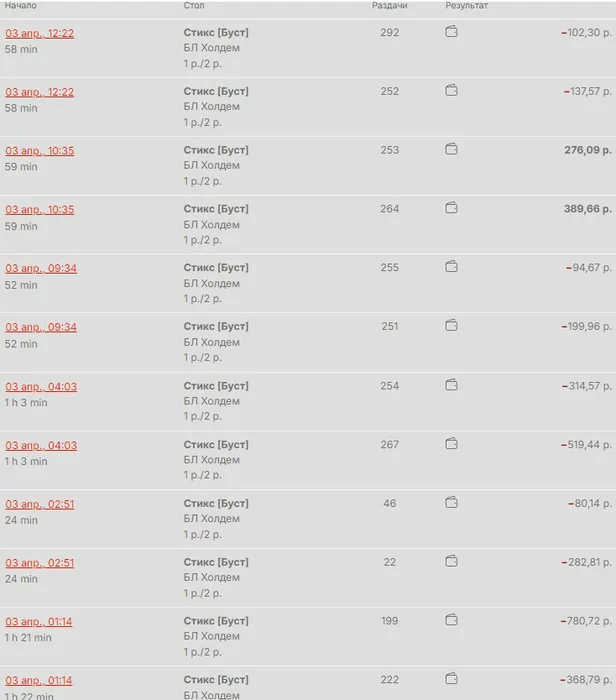Image resolution: width=616 pixels, height=700 pixels.
Task: Click wallet icon in the 292-hands row
Action: [451, 32]
